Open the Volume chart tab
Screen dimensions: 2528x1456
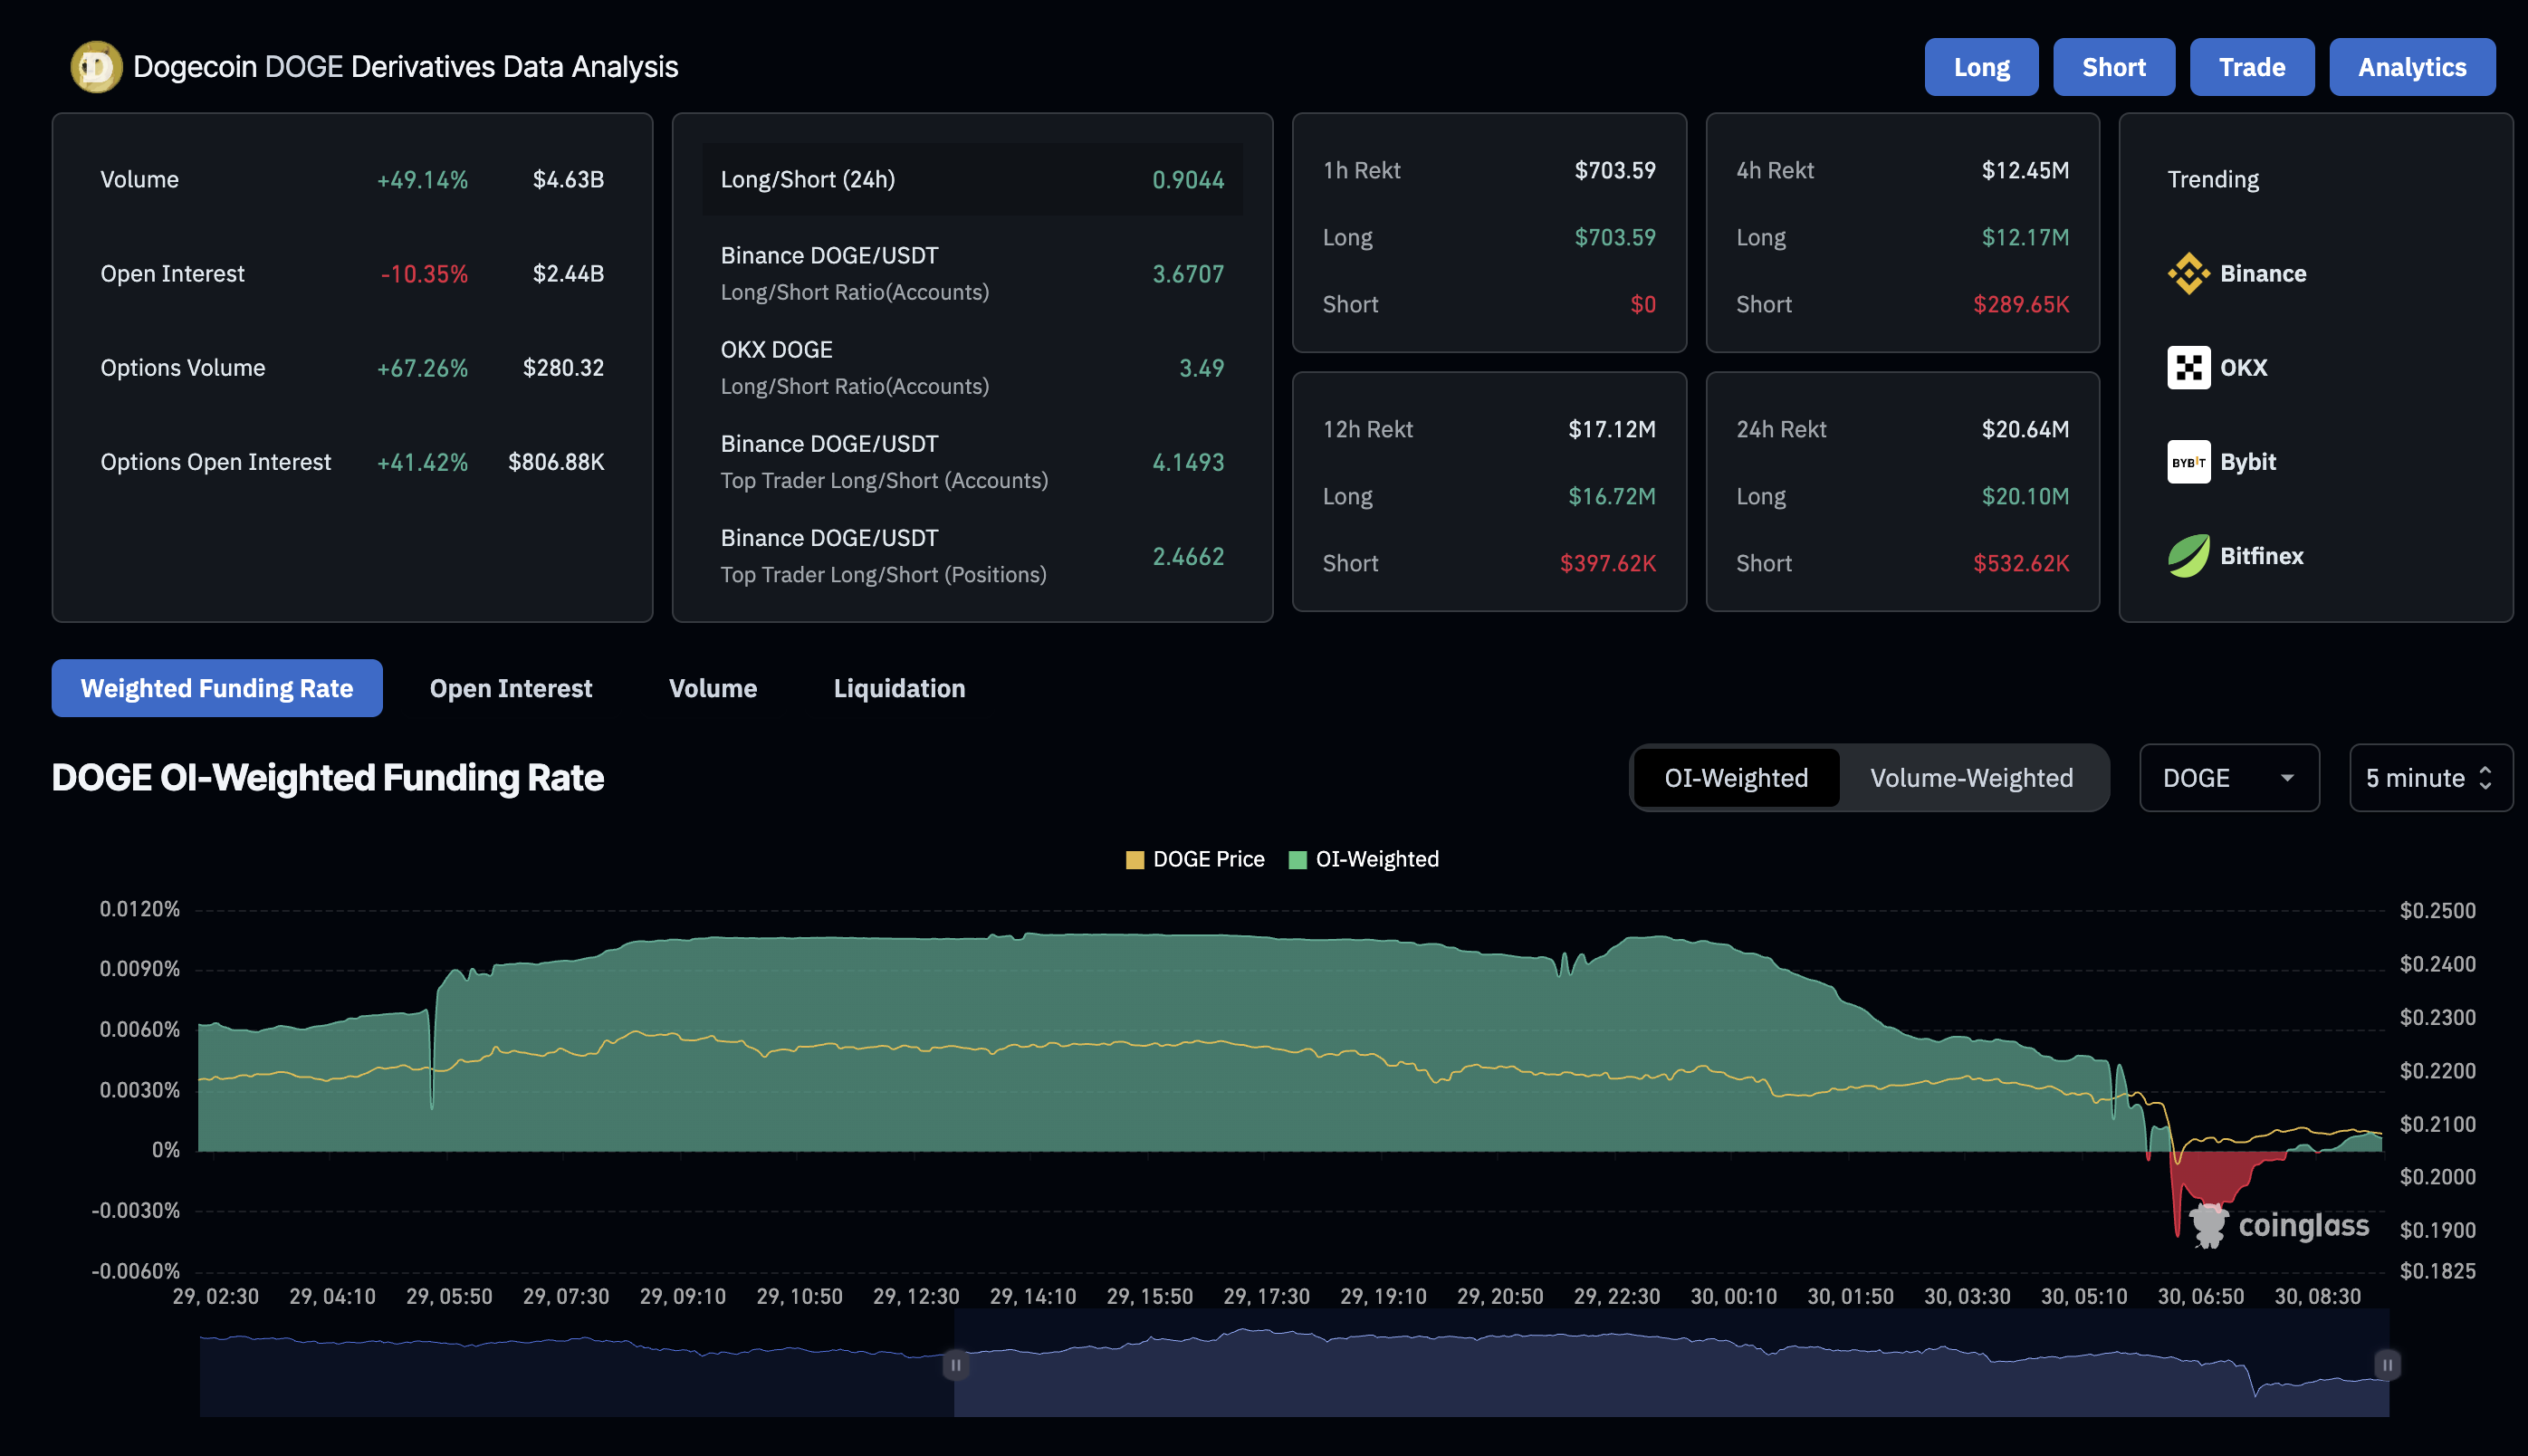pyautogui.click(x=712, y=688)
